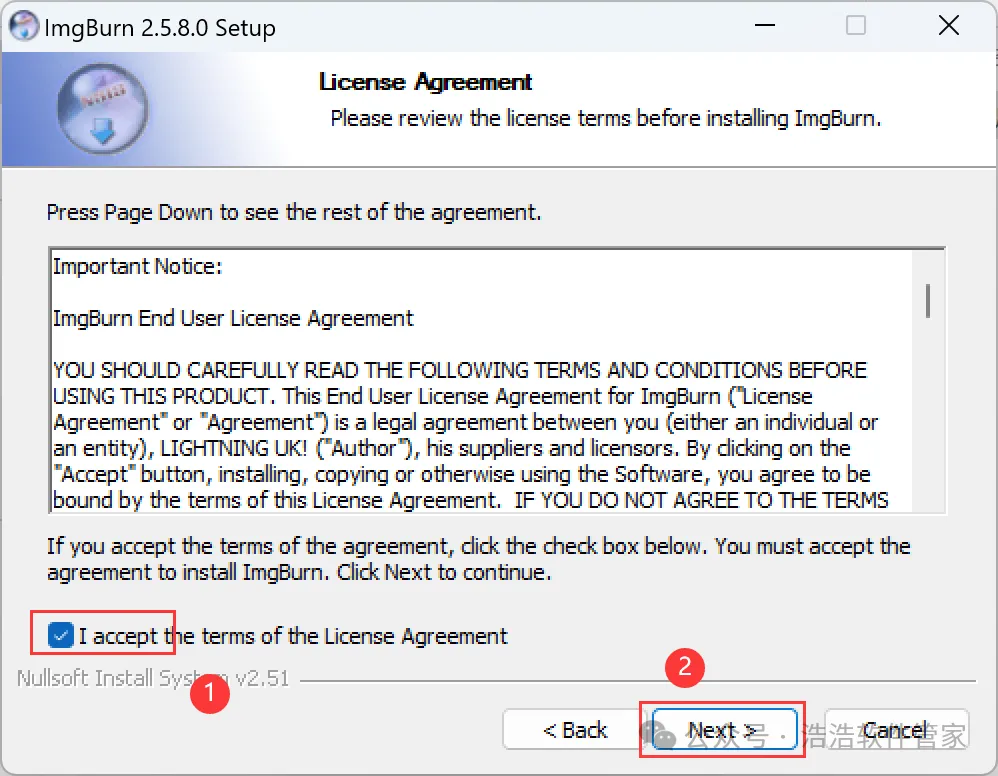This screenshot has width=998, height=776.
Task: Select 'ImgBurn End User License Agreement' line
Action: [233, 318]
